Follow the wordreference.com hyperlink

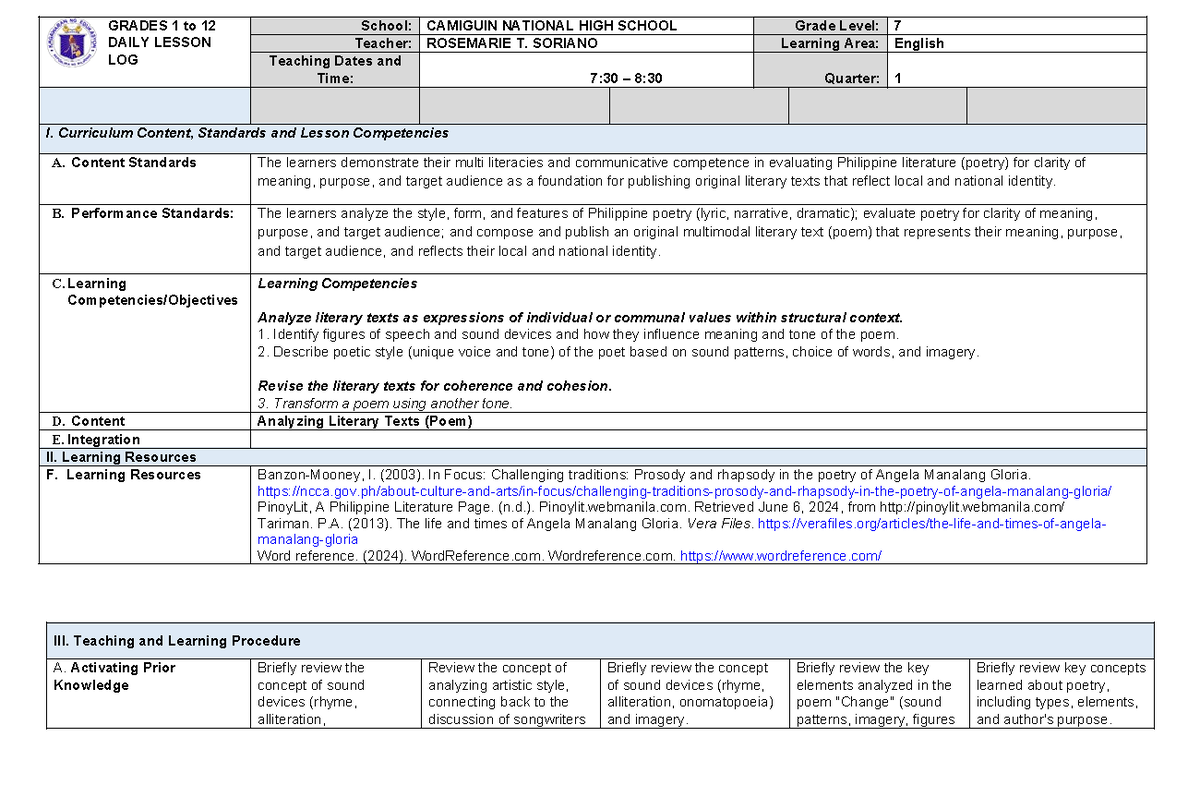[780, 556]
